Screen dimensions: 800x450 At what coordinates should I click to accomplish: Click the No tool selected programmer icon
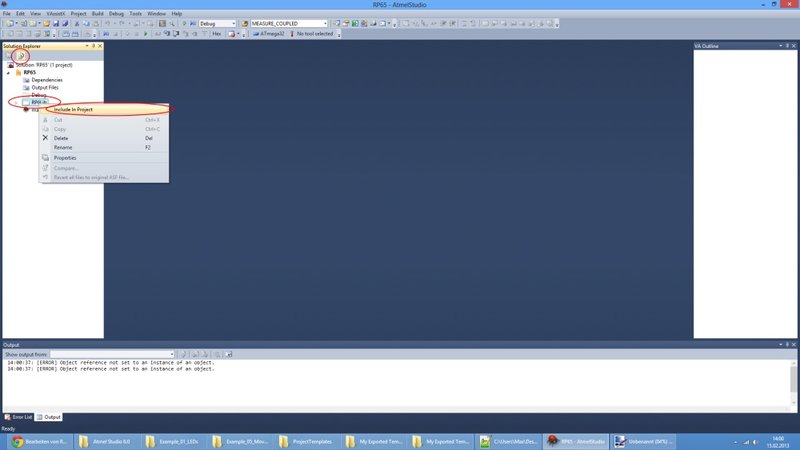click(291, 34)
